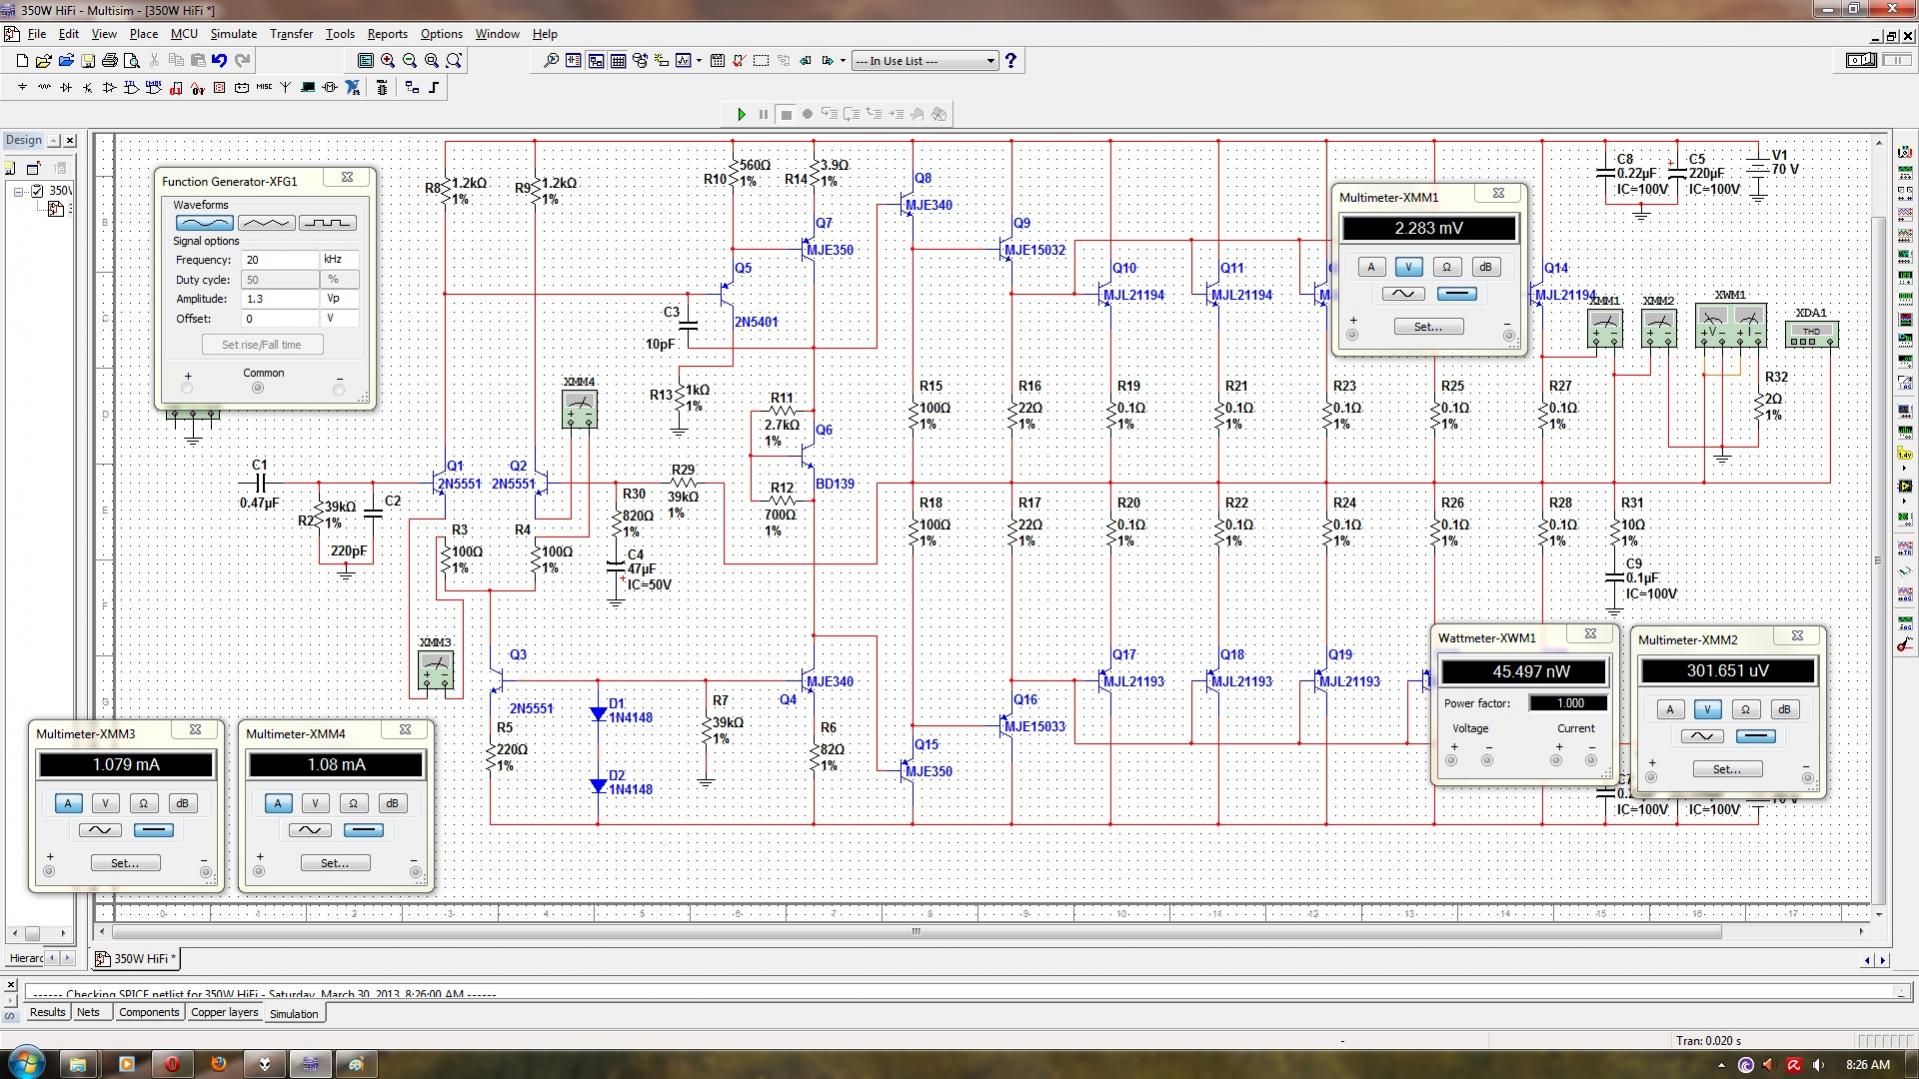Place an RF antenna component
Viewport: 1919px width, 1079px height.
(285, 88)
